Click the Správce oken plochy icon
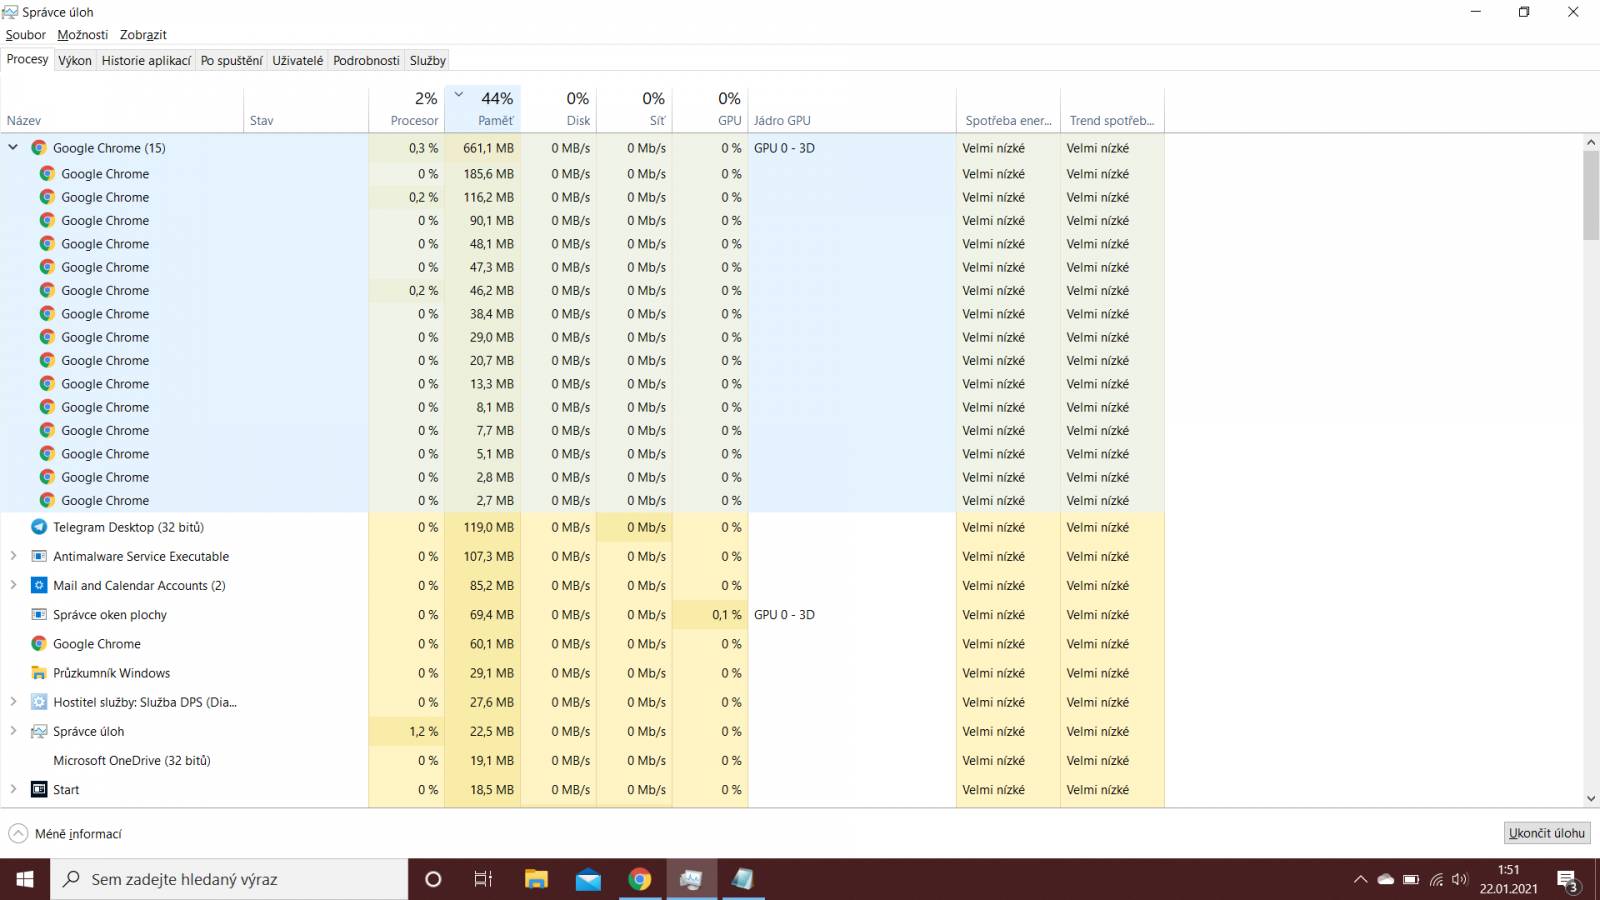Viewport: 1600px width, 900px height. (x=39, y=614)
